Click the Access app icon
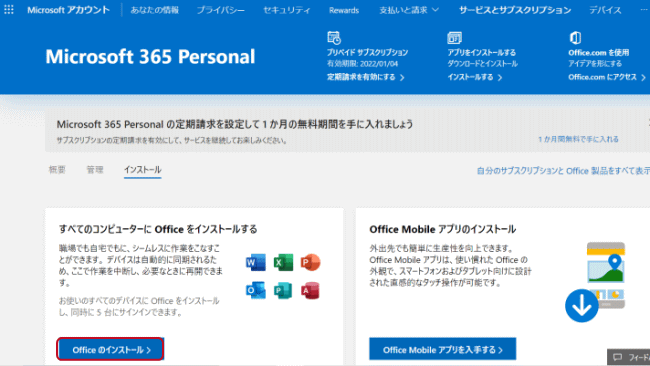The width and height of the screenshot is (650, 366). click(310, 290)
